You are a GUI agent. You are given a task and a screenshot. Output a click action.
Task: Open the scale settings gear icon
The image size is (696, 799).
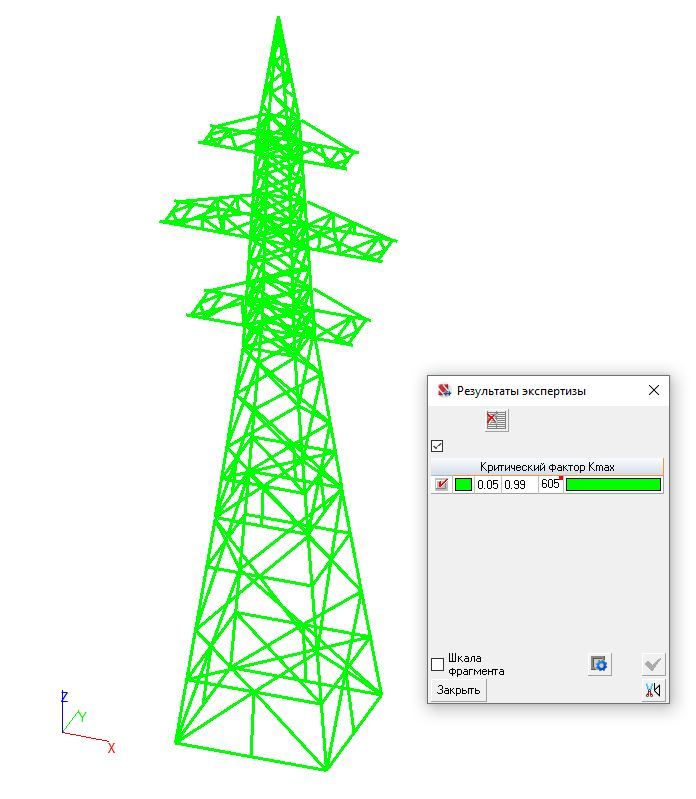(599, 664)
